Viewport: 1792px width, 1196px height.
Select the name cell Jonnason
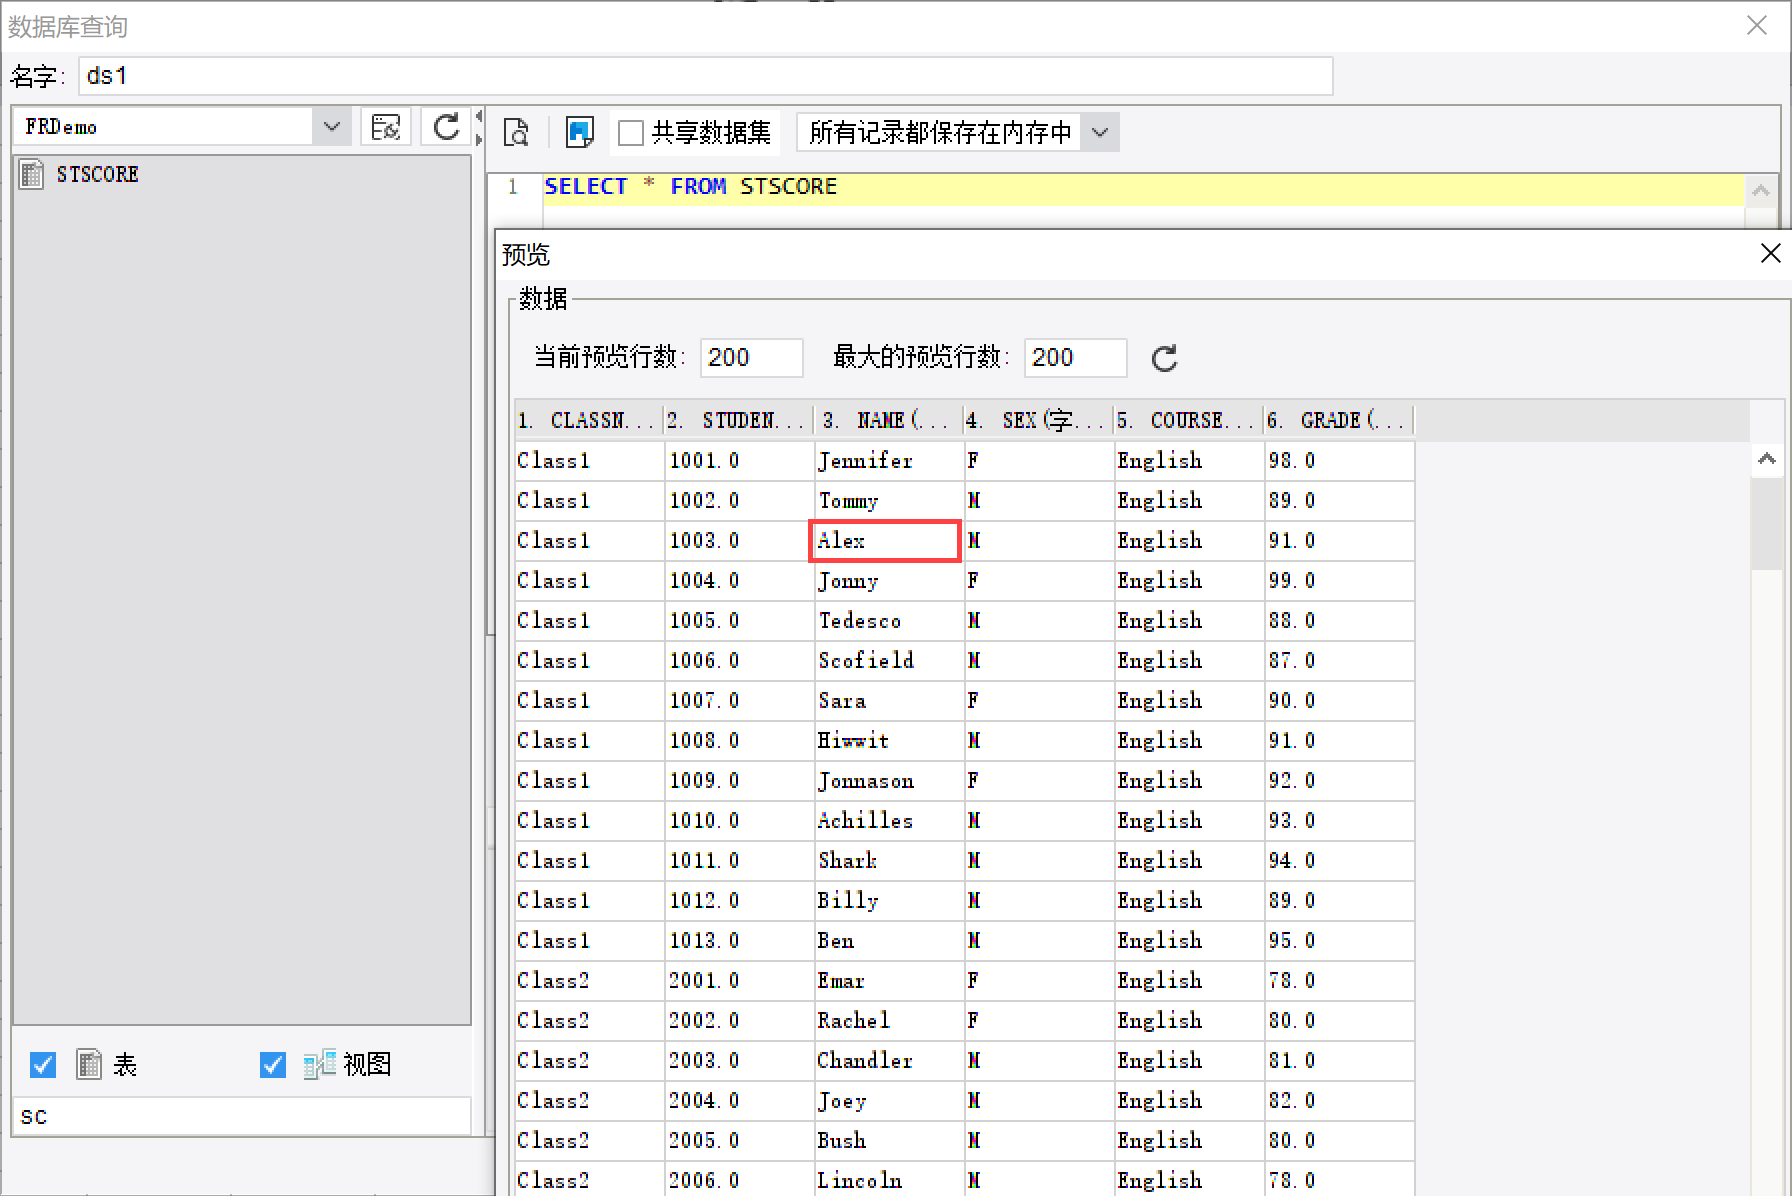click(x=889, y=781)
